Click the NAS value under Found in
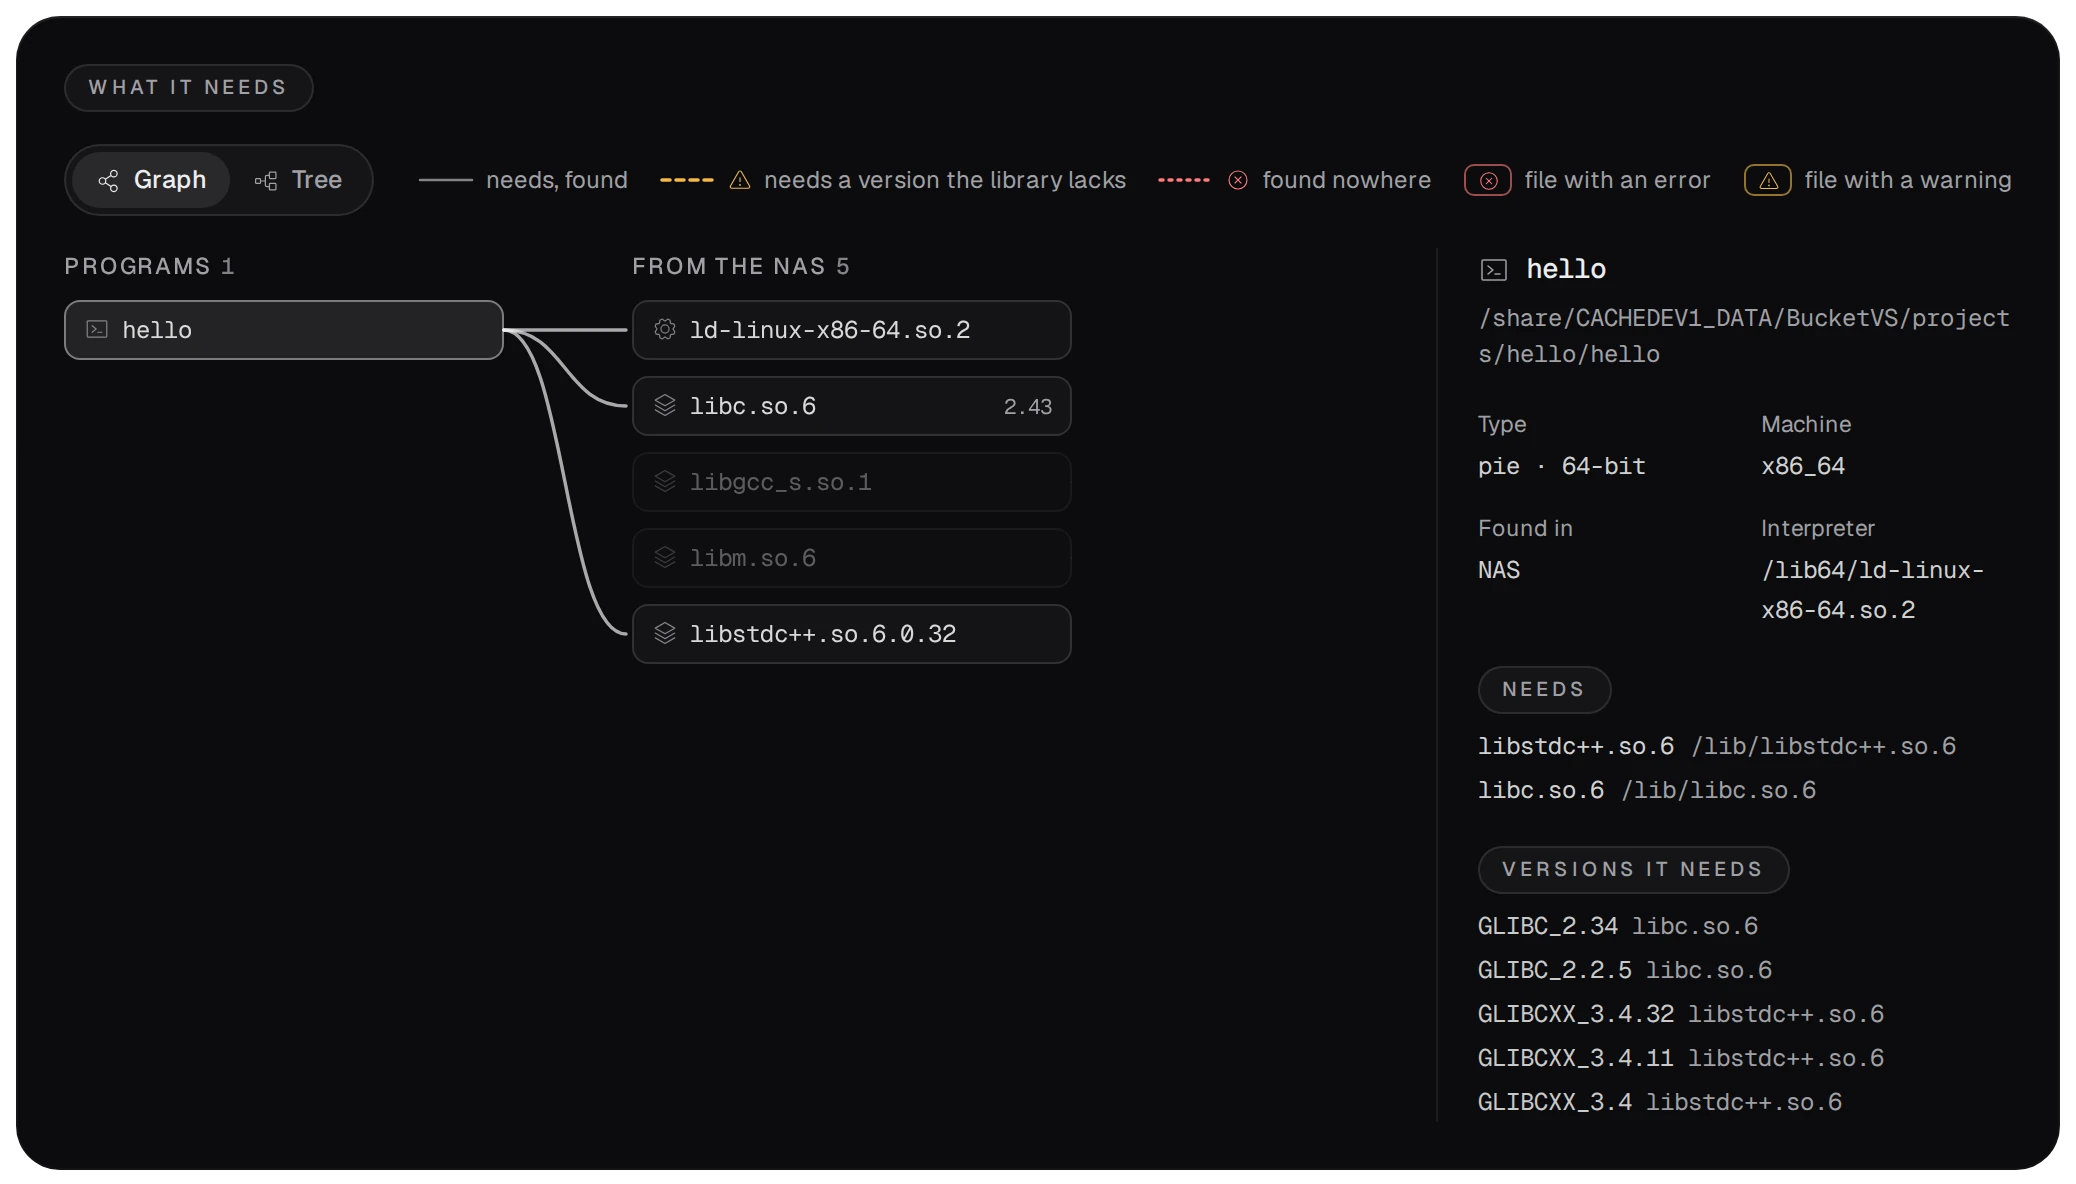The image size is (2076, 1184). (x=1499, y=570)
